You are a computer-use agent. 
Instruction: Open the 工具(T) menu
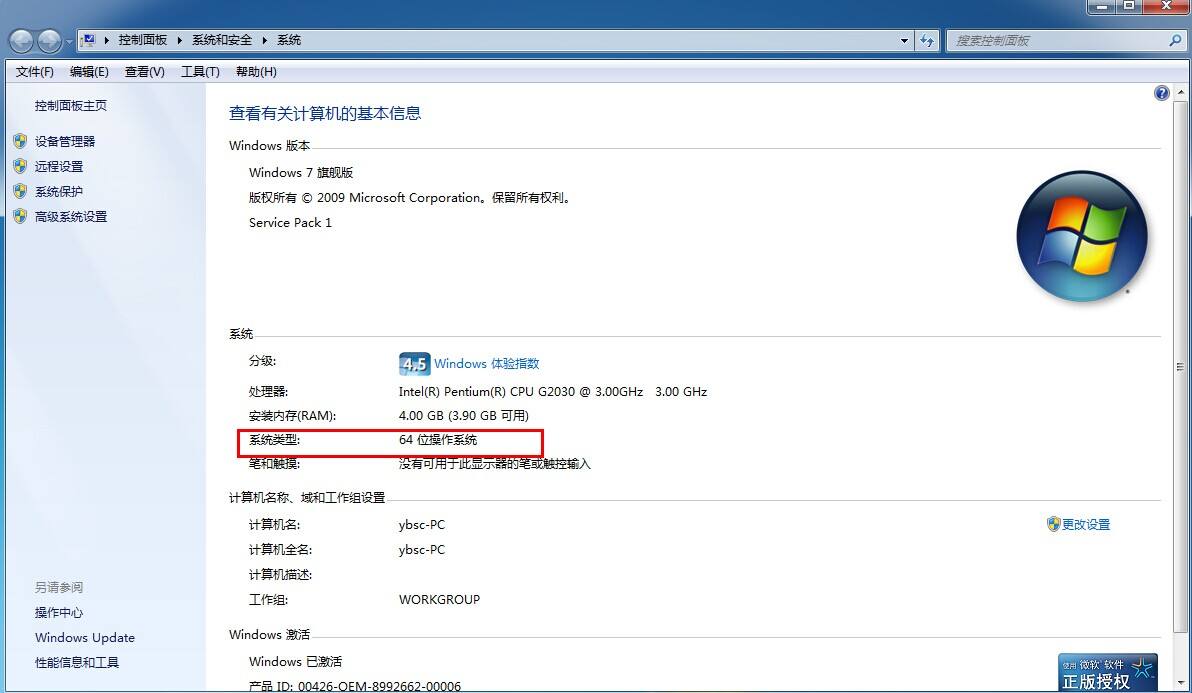[200, 71]
